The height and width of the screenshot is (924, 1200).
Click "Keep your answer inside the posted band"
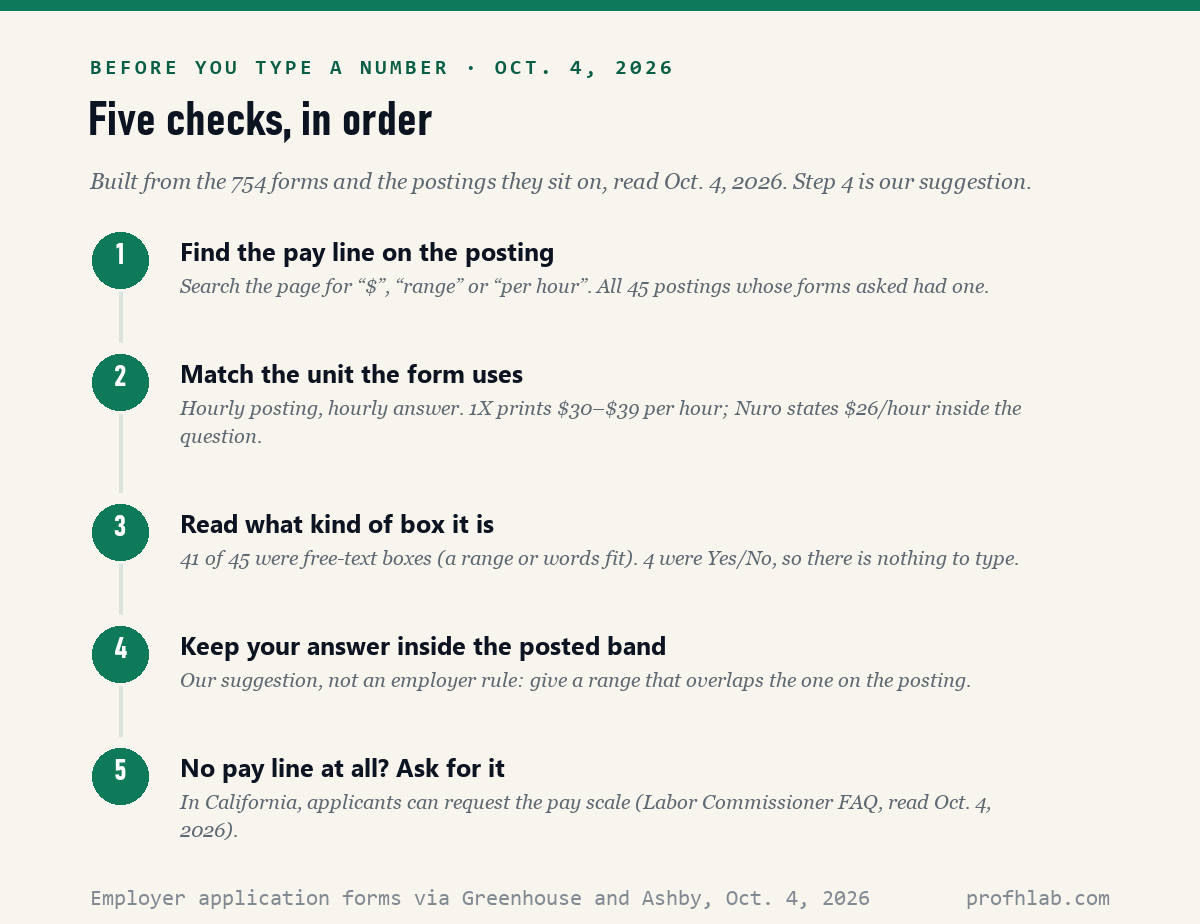(x=423, y=646)
